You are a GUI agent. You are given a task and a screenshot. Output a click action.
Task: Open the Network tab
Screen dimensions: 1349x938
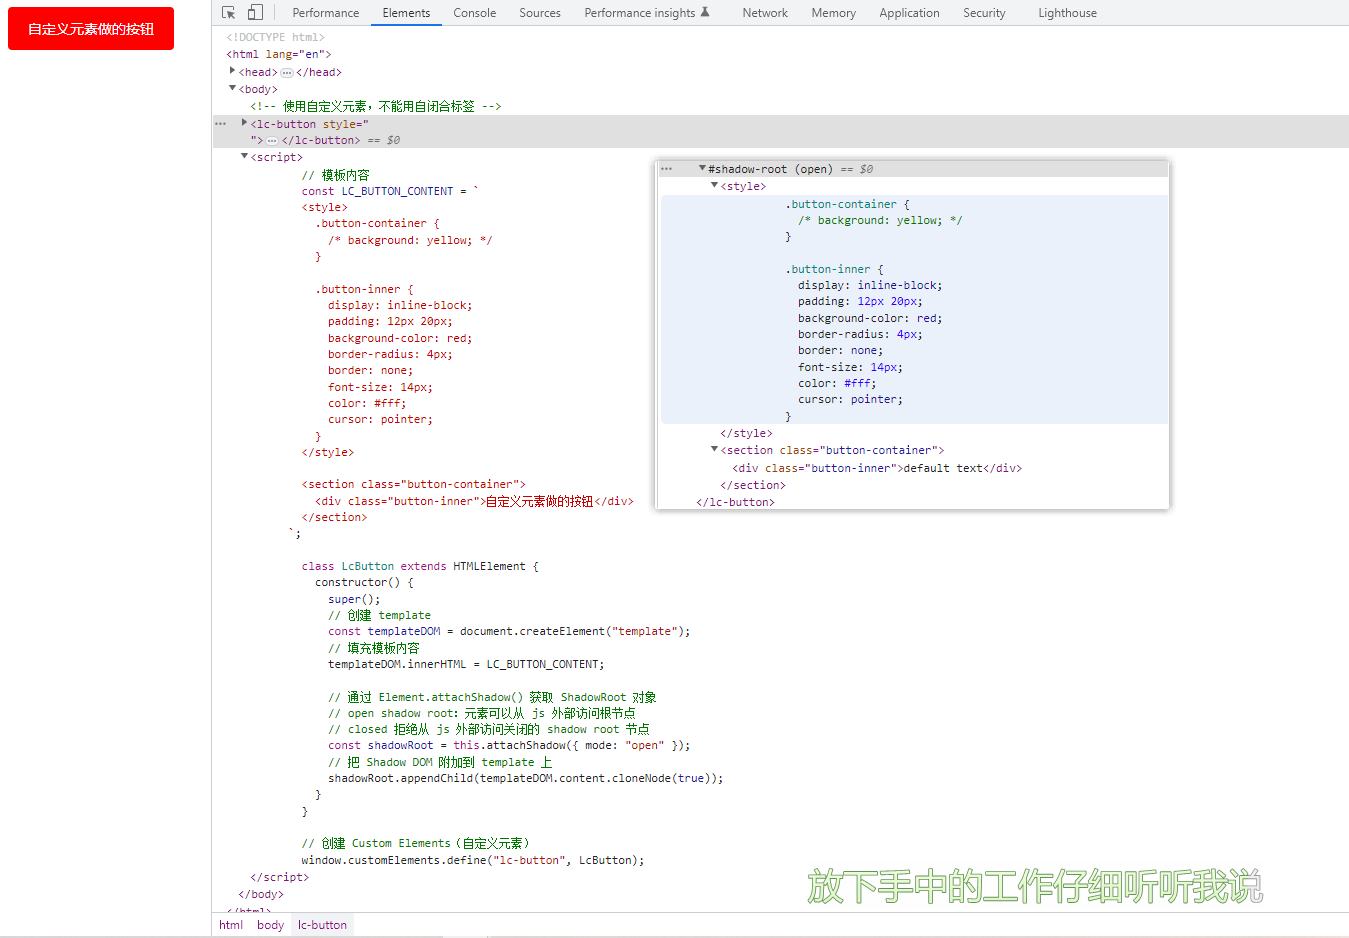tap(765, 13)
